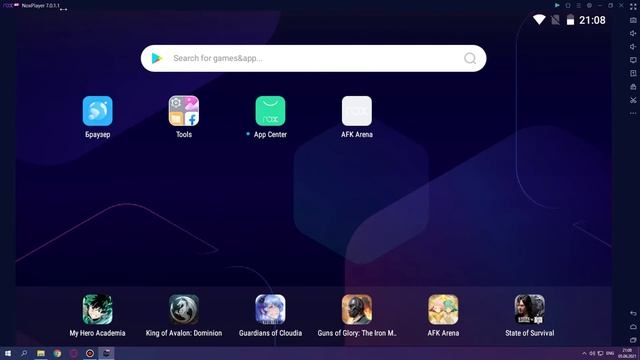Launch the App Center icon
This screenshot has width=640, height=360.
(270, 111)
